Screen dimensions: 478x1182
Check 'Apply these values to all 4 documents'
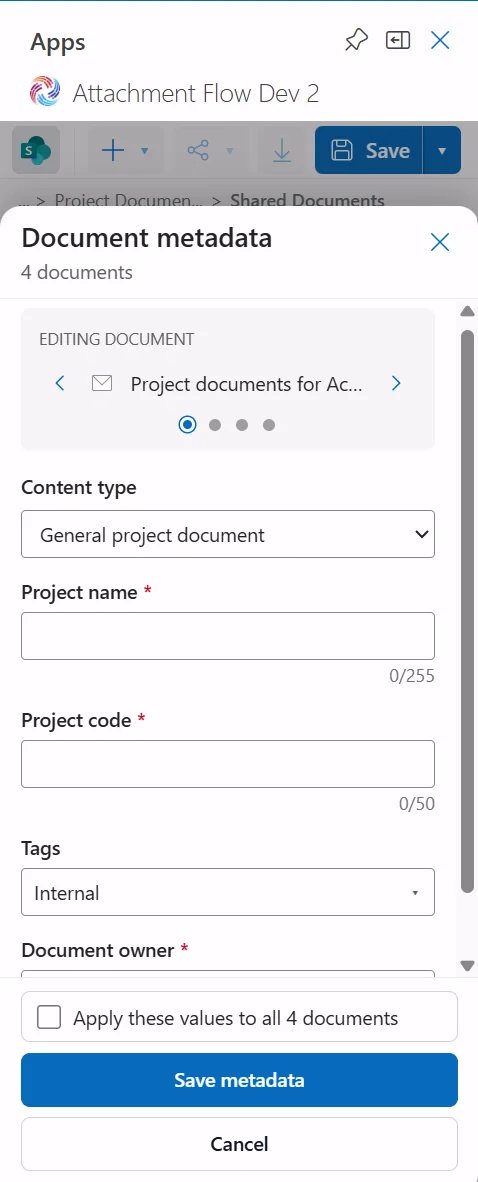[49, 1018]
